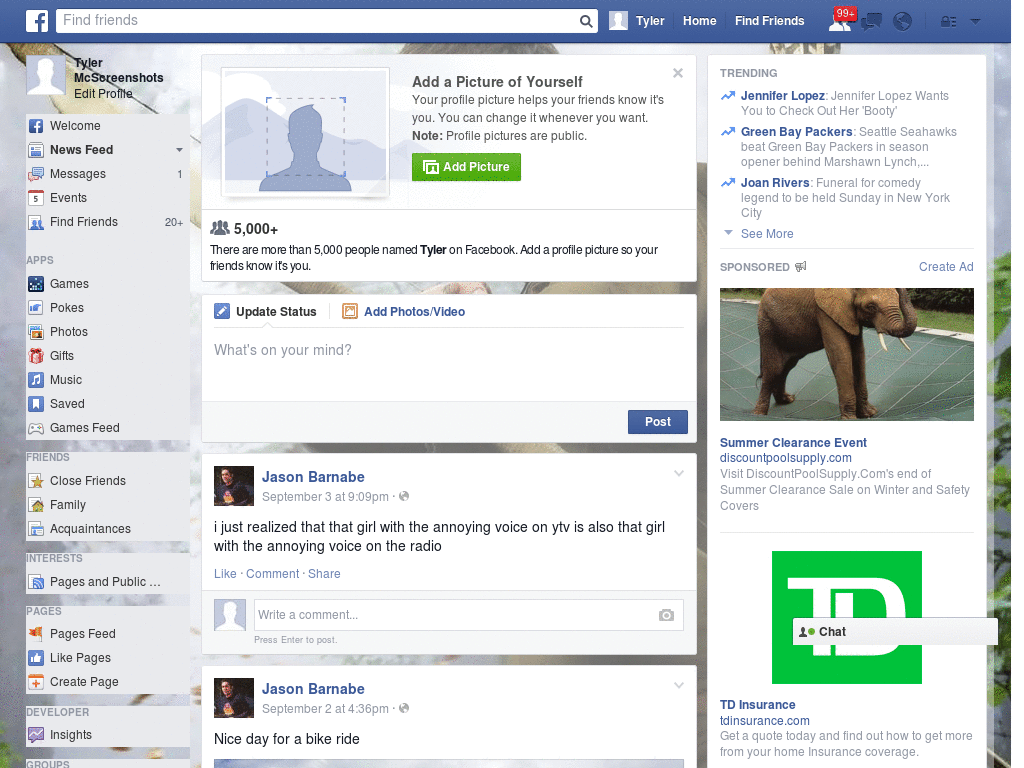Open options chevron on September 3 post
The width and height of the screenshot is (1024, 768).
[x=679, y=473]
